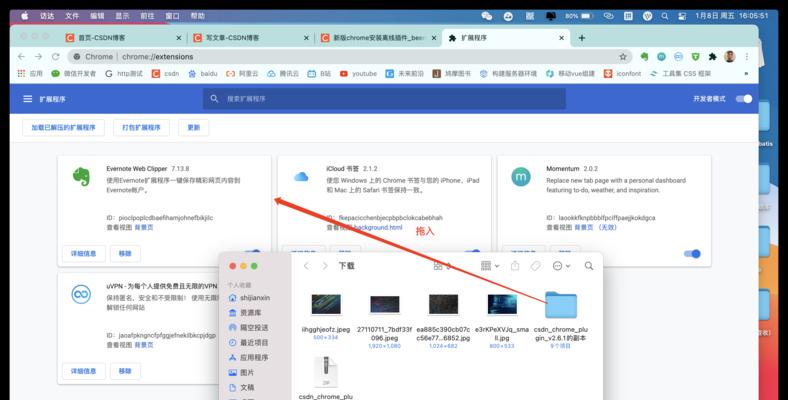Screen dimensions: 788x400
Task: Open the Extensions puzzle-piece menu
Action: [713, 57]
